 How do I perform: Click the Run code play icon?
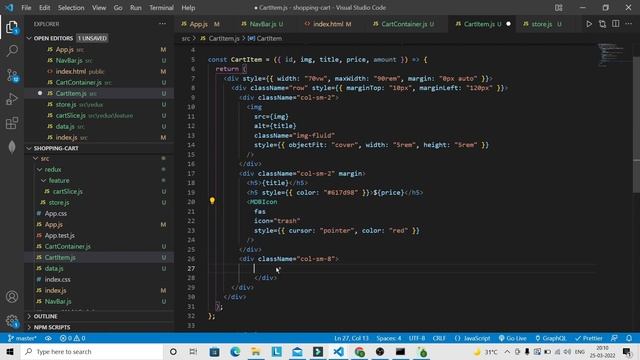click(x=589, y=24)
